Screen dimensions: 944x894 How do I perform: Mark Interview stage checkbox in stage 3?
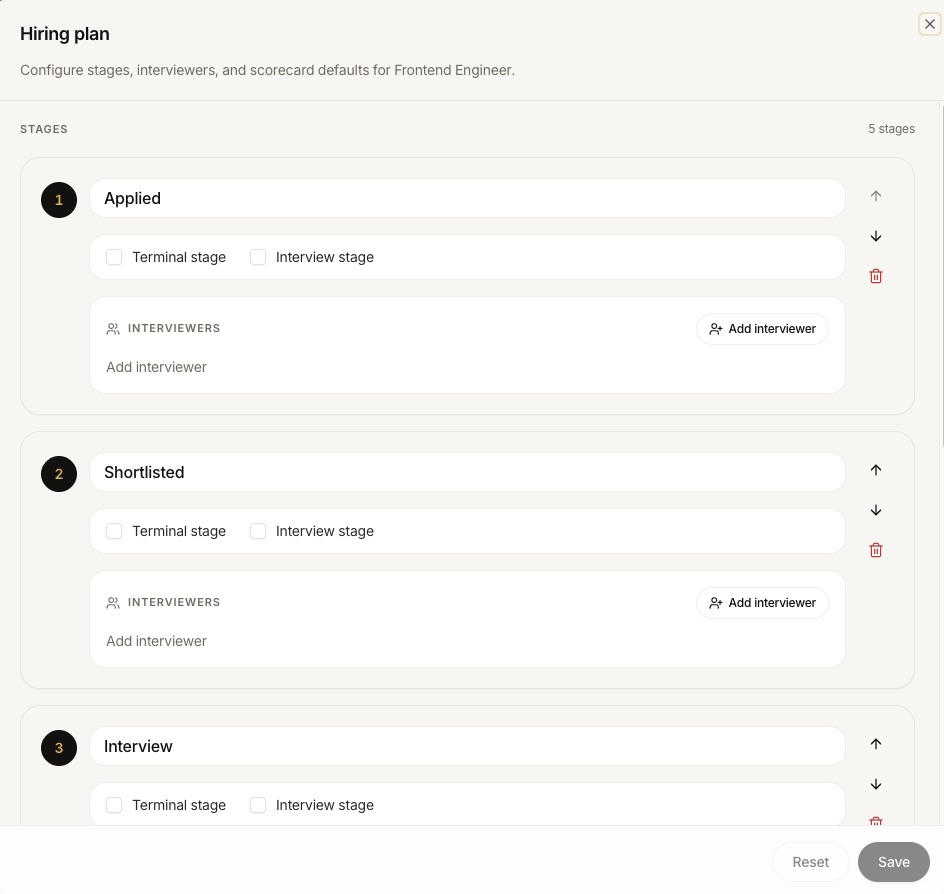click(x=258, y=805)
